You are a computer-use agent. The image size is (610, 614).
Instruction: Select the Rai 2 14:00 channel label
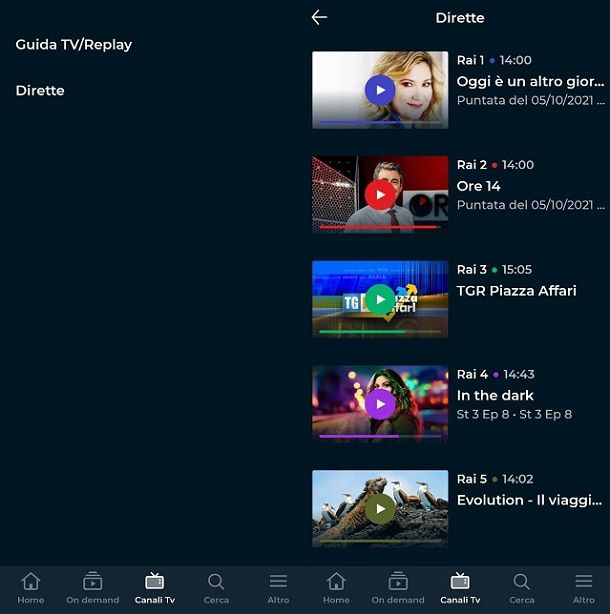click(x=495, y=165)
